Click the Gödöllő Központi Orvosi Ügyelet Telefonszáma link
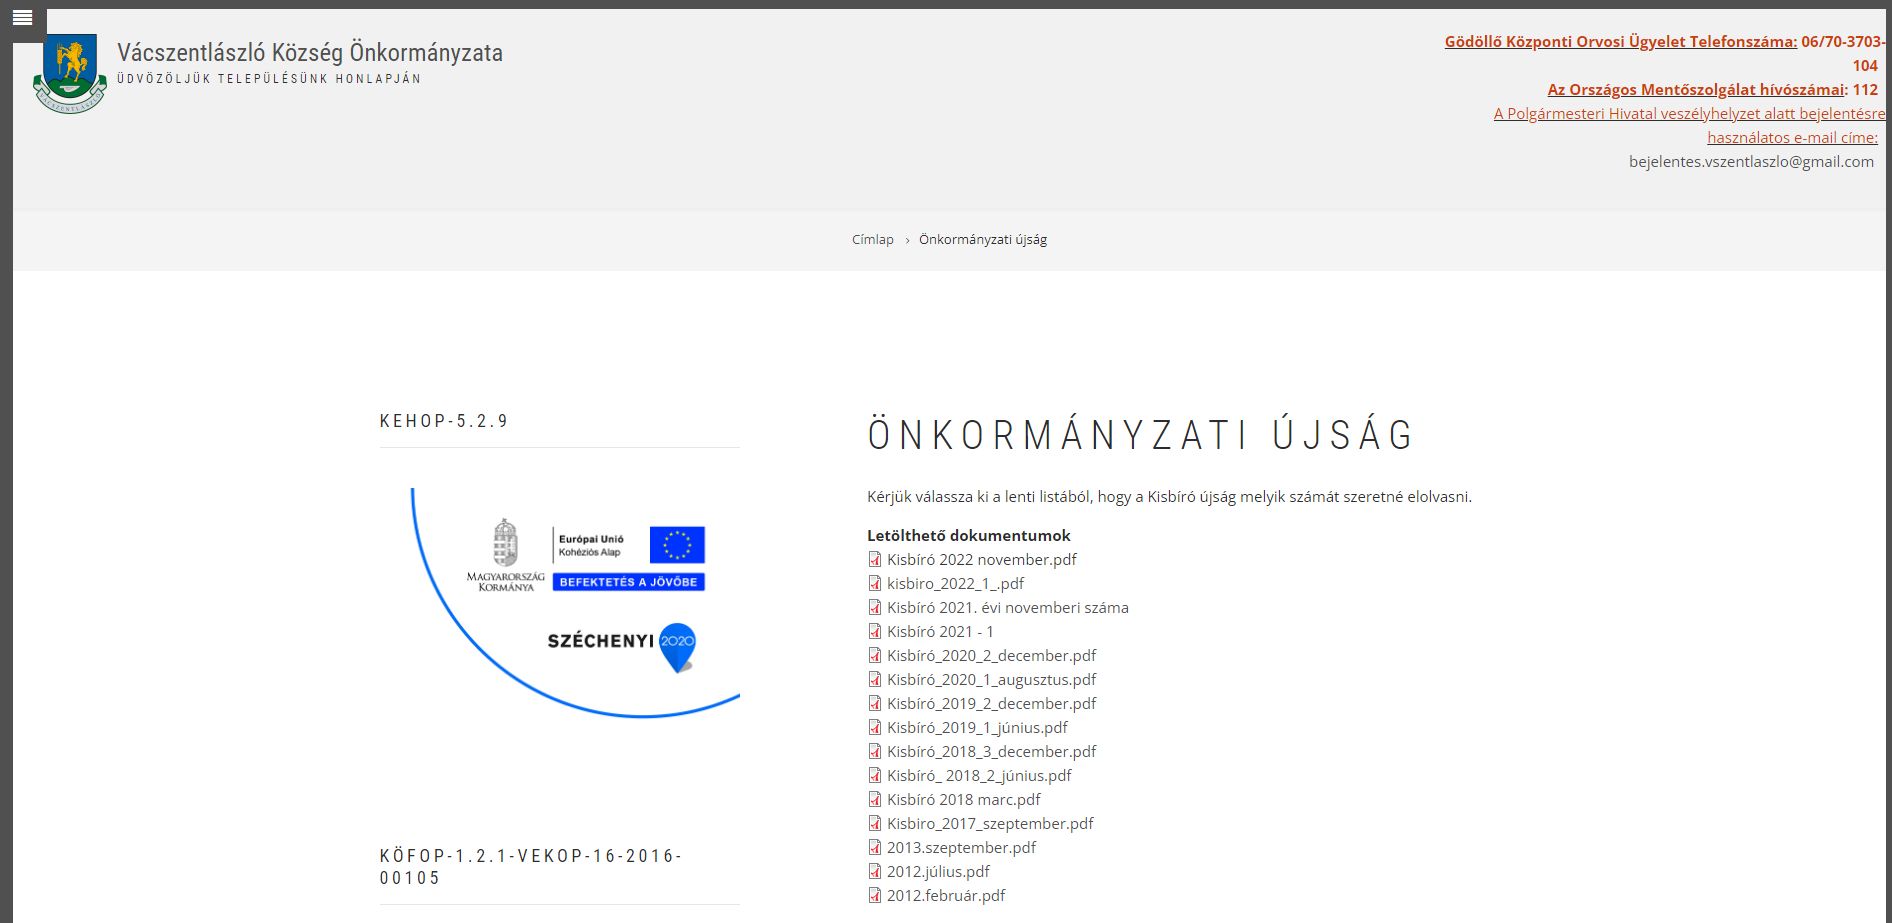Image resolution: width=1892 pixels, height=923 pixels. tap(1621, 41)
